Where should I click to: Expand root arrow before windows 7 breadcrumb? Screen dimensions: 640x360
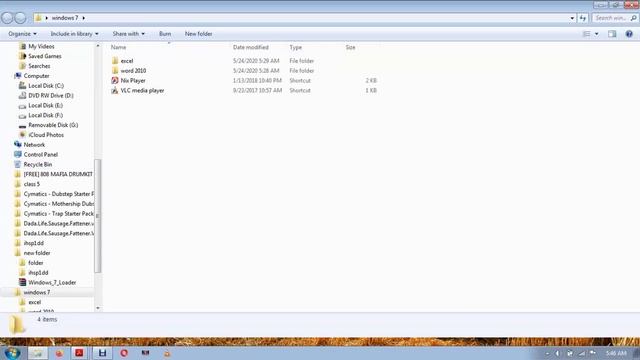pos(47,18)
